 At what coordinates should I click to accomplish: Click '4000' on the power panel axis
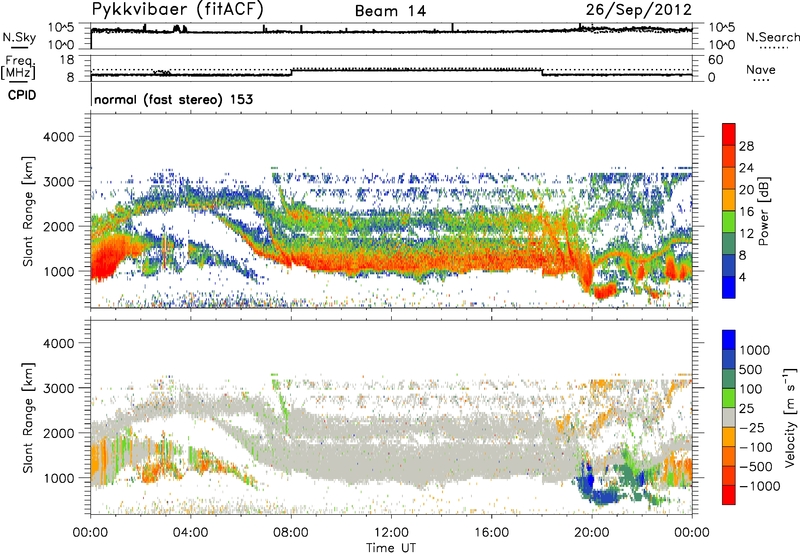(59, 137)
